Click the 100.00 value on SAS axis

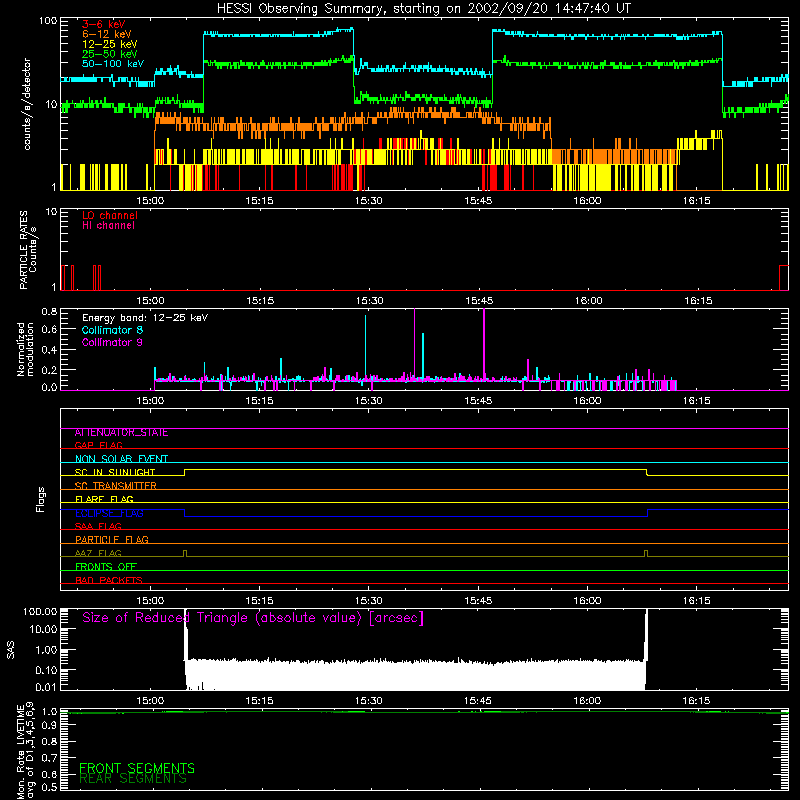click(x=40, y=612)
